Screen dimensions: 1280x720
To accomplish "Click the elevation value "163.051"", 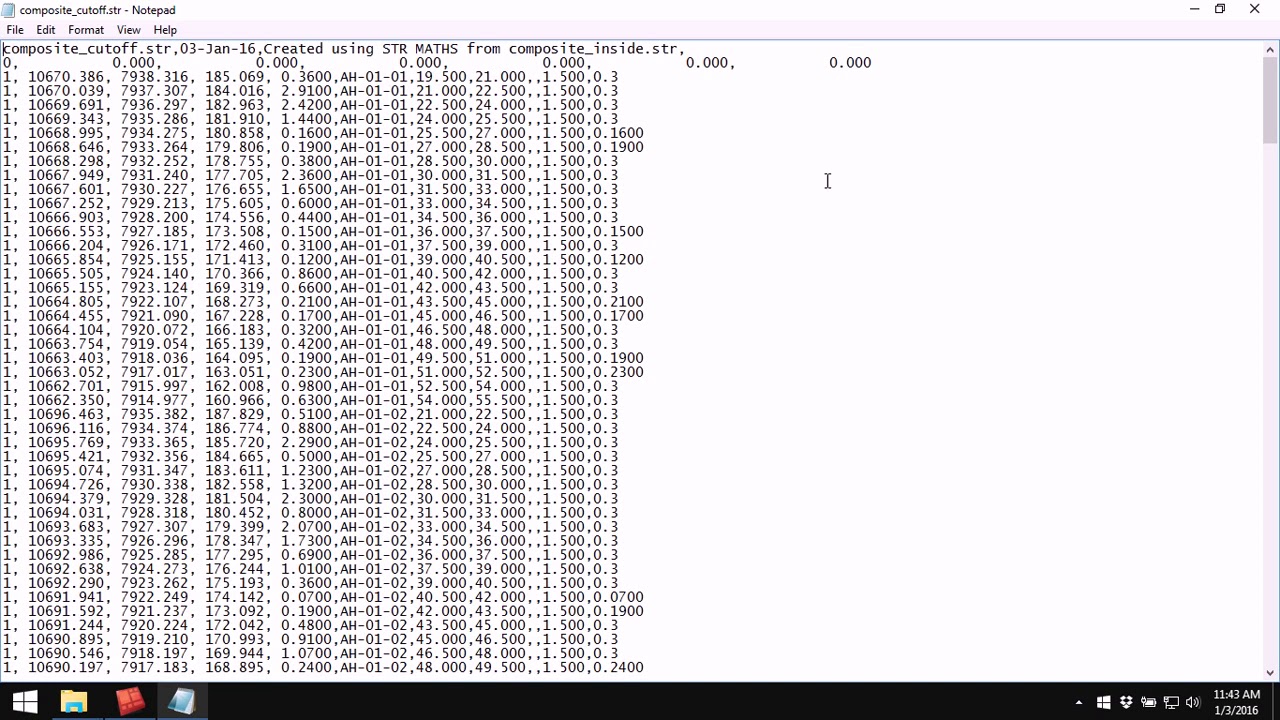I will 235,372.
